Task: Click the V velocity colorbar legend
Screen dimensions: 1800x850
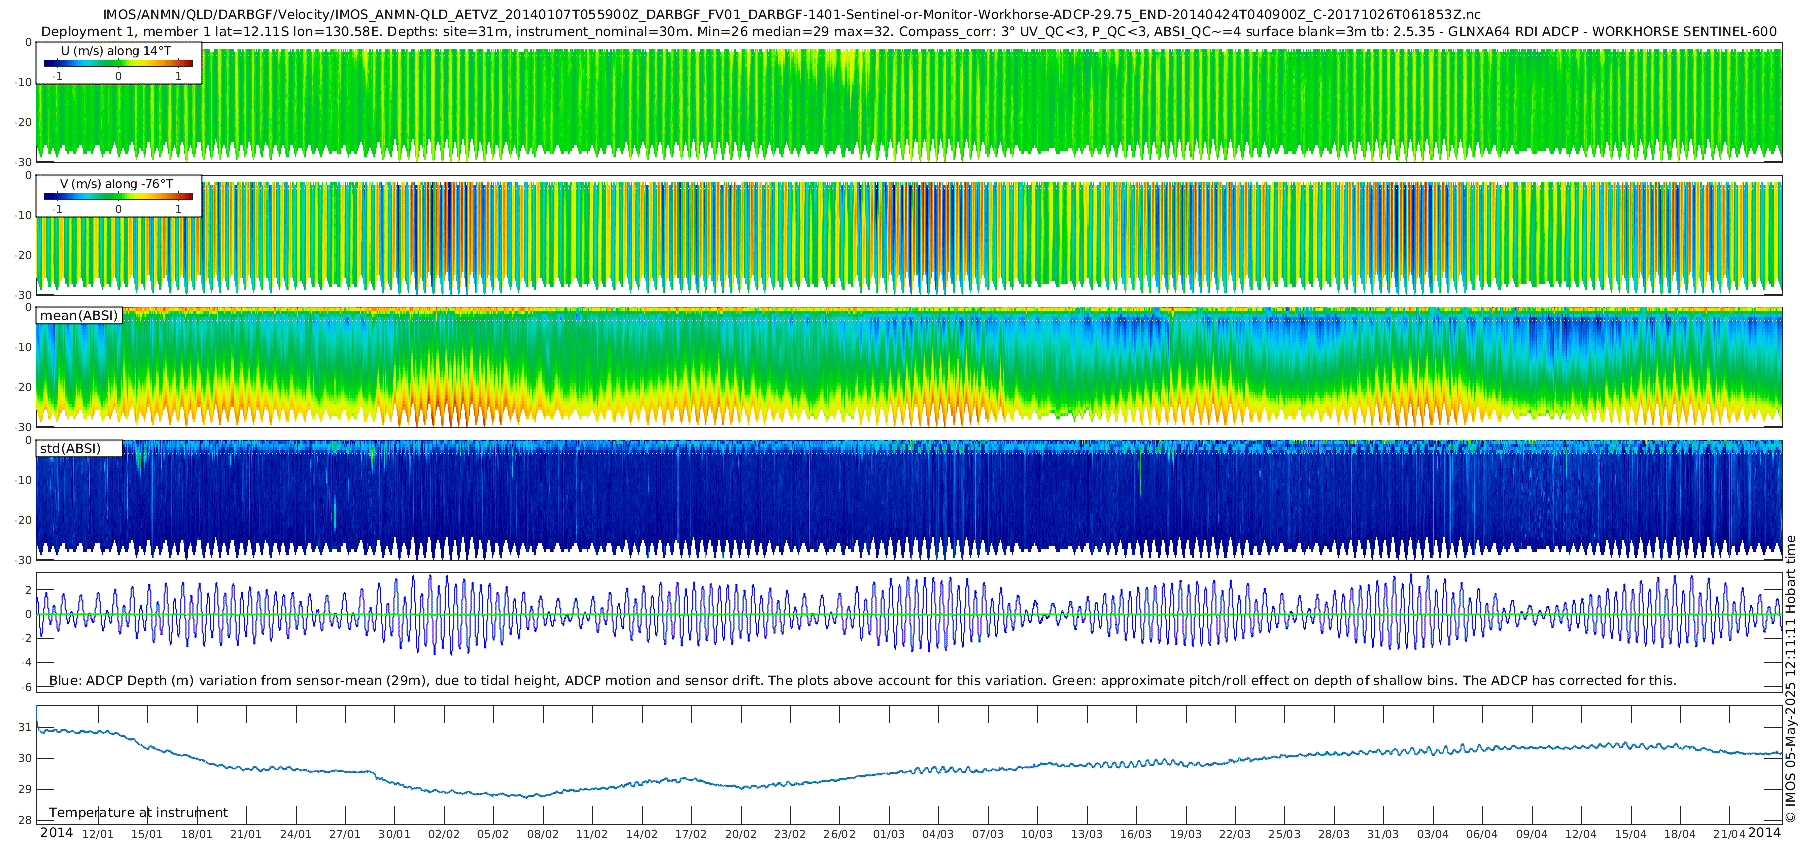Action: point(119,196)
